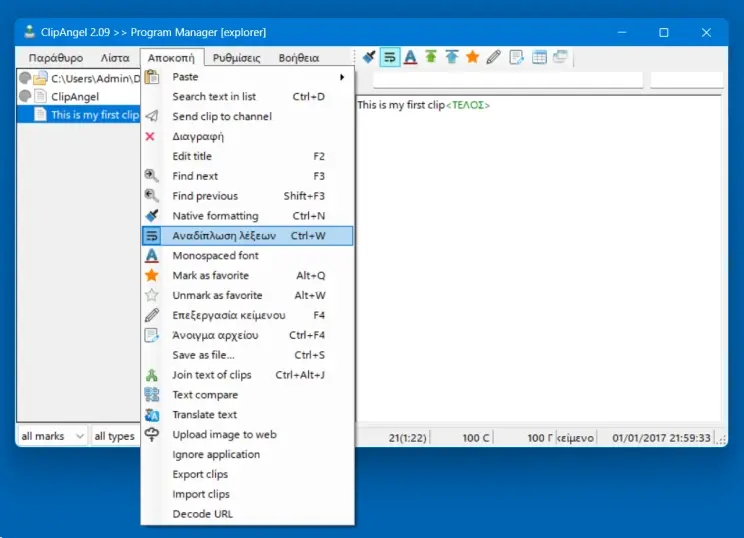Choose Import clips entry
The height and width of the screenshot is (538, 744).
[x=248, y=494]
